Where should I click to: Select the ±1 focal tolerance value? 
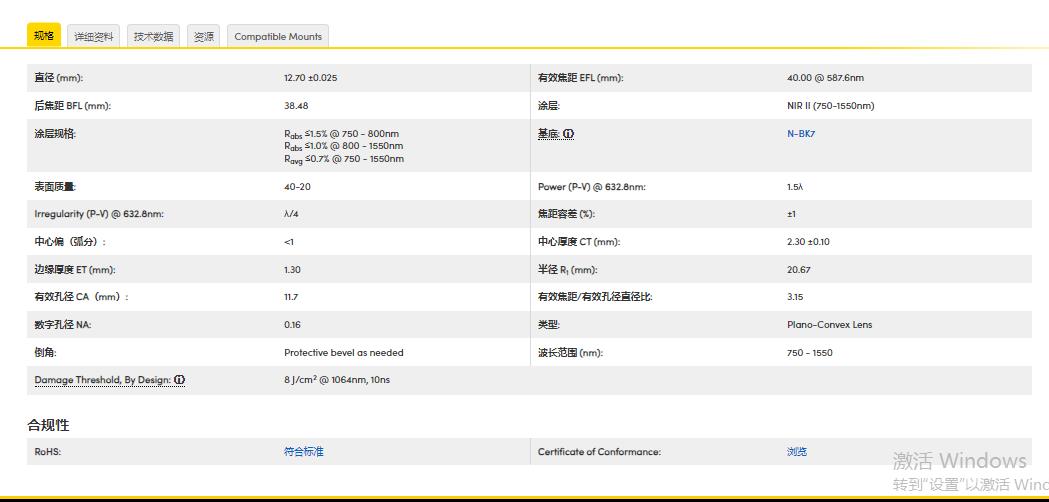tap(791, 214)
